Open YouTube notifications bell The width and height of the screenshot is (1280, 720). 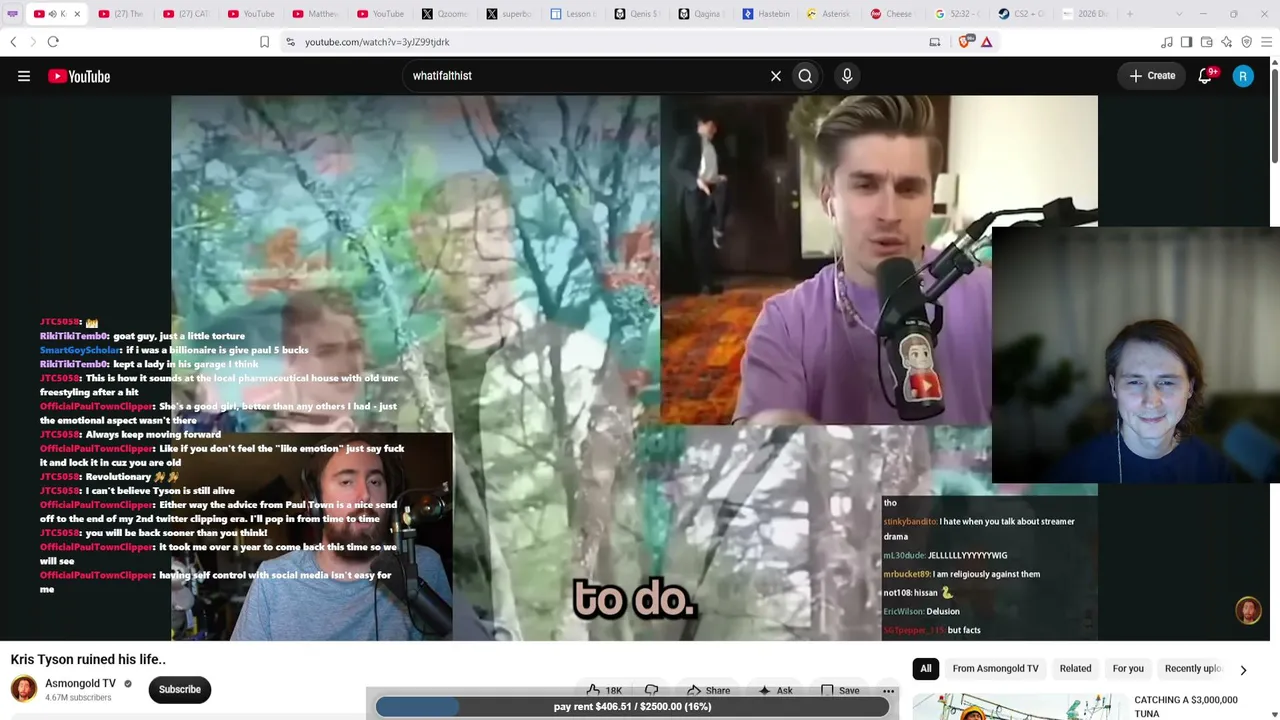1206,76
